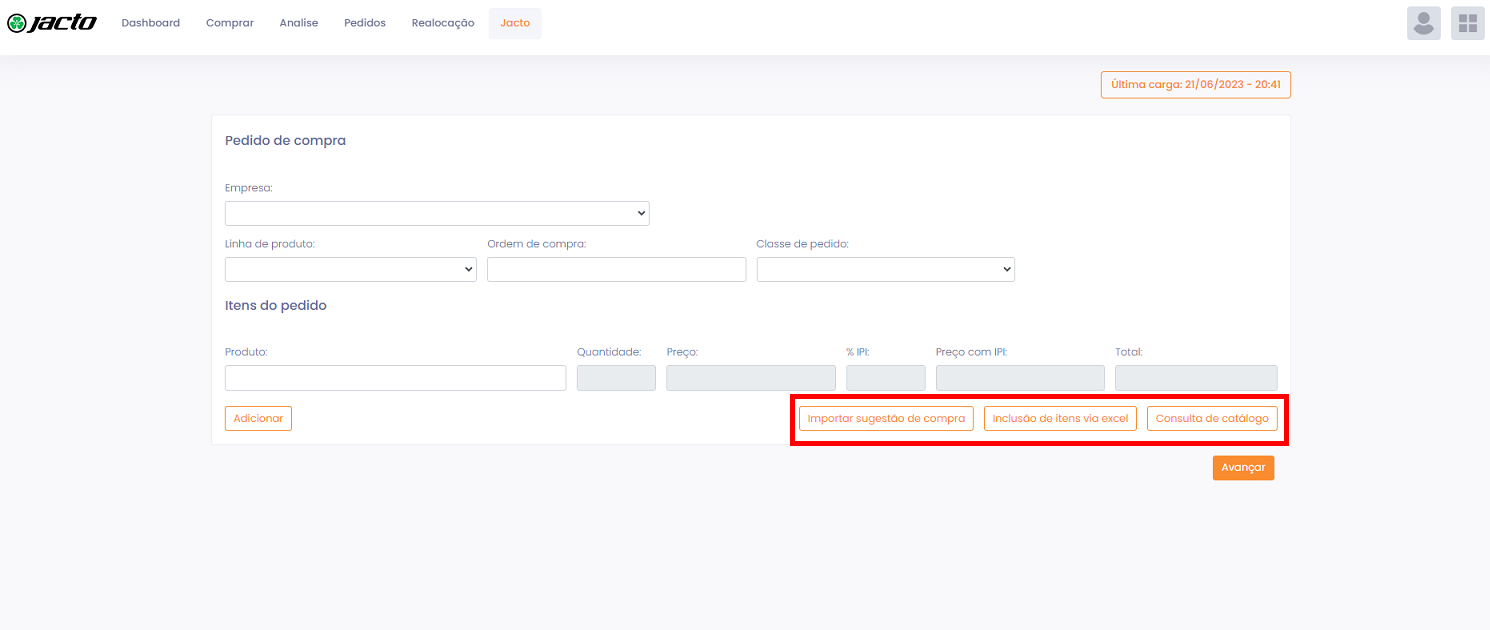The image size is (1490, 630).
Task: Click the 'Pedido de compra' heading
Action: tap(285, 141)
